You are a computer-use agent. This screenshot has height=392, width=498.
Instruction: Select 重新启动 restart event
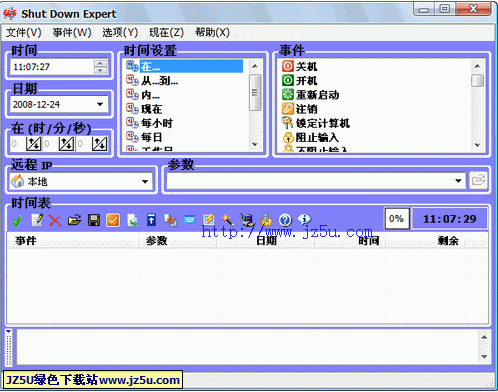tap(310, 95)
